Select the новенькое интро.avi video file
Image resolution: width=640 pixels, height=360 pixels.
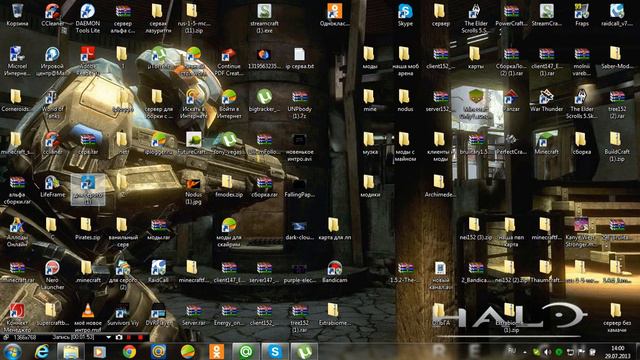point(299,148)
